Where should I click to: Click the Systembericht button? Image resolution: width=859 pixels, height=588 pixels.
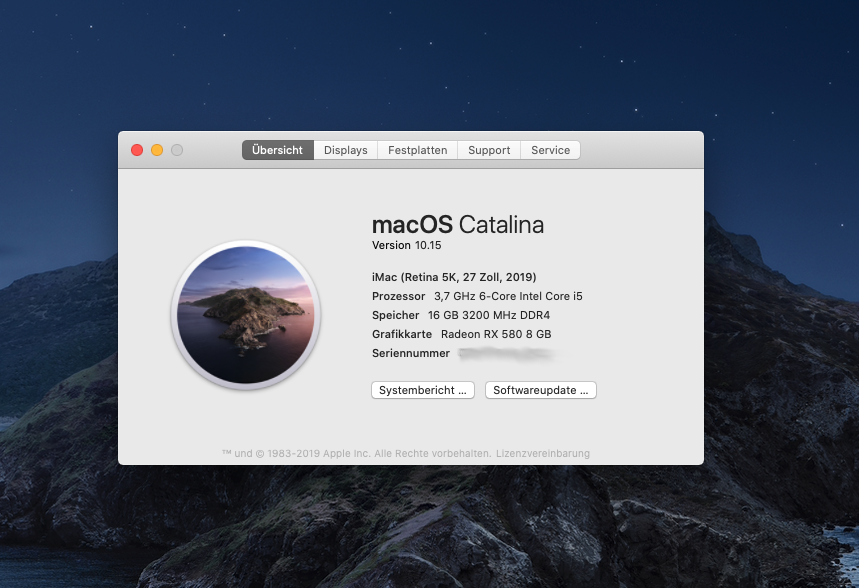(423, 390)
